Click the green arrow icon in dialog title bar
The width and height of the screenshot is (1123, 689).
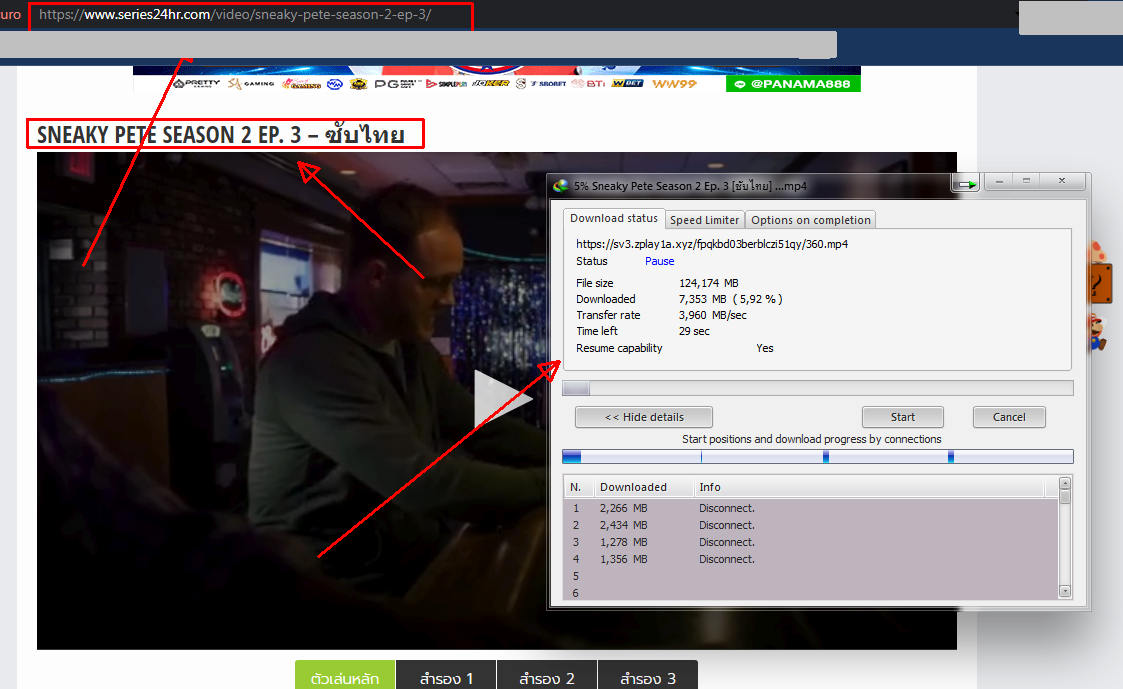[965, 184]
